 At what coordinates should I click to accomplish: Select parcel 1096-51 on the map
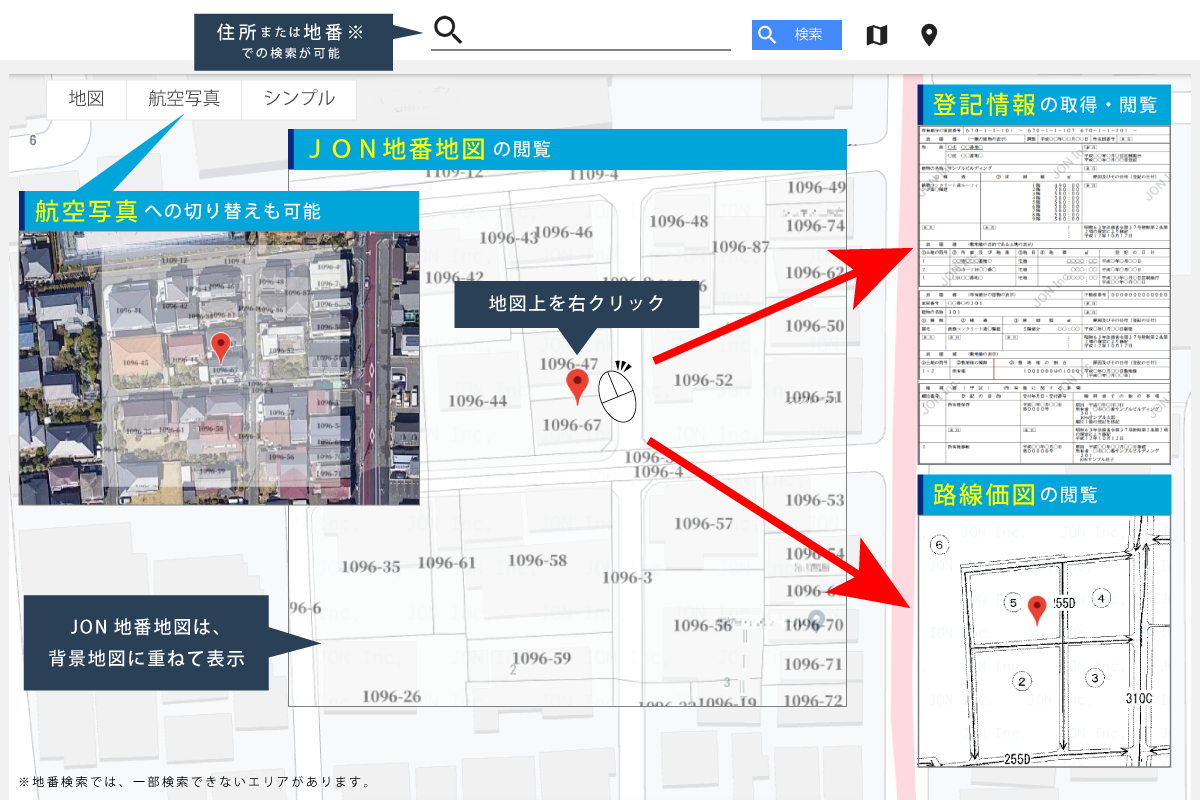tap(815, 397)
